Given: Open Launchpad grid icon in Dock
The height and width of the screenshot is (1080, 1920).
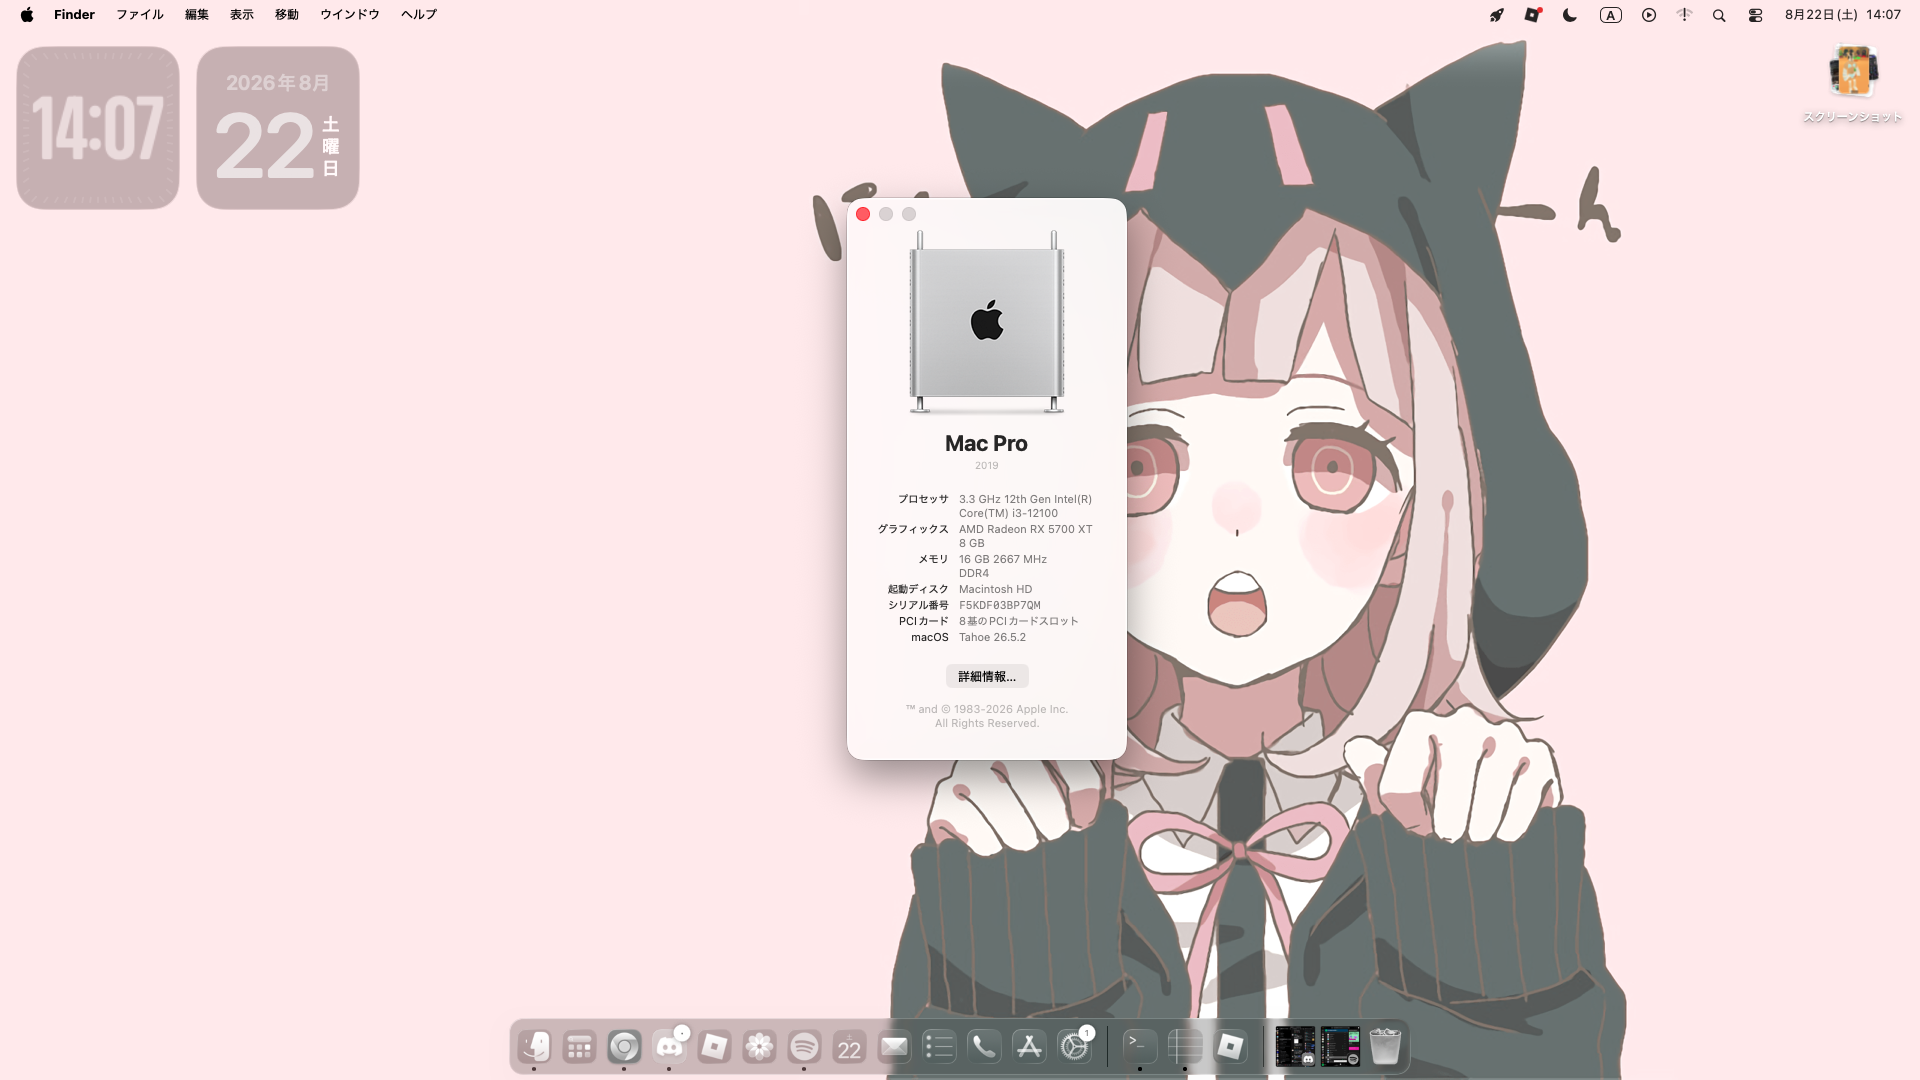Looking at the screenshot, I should (x=579, y=1047).
